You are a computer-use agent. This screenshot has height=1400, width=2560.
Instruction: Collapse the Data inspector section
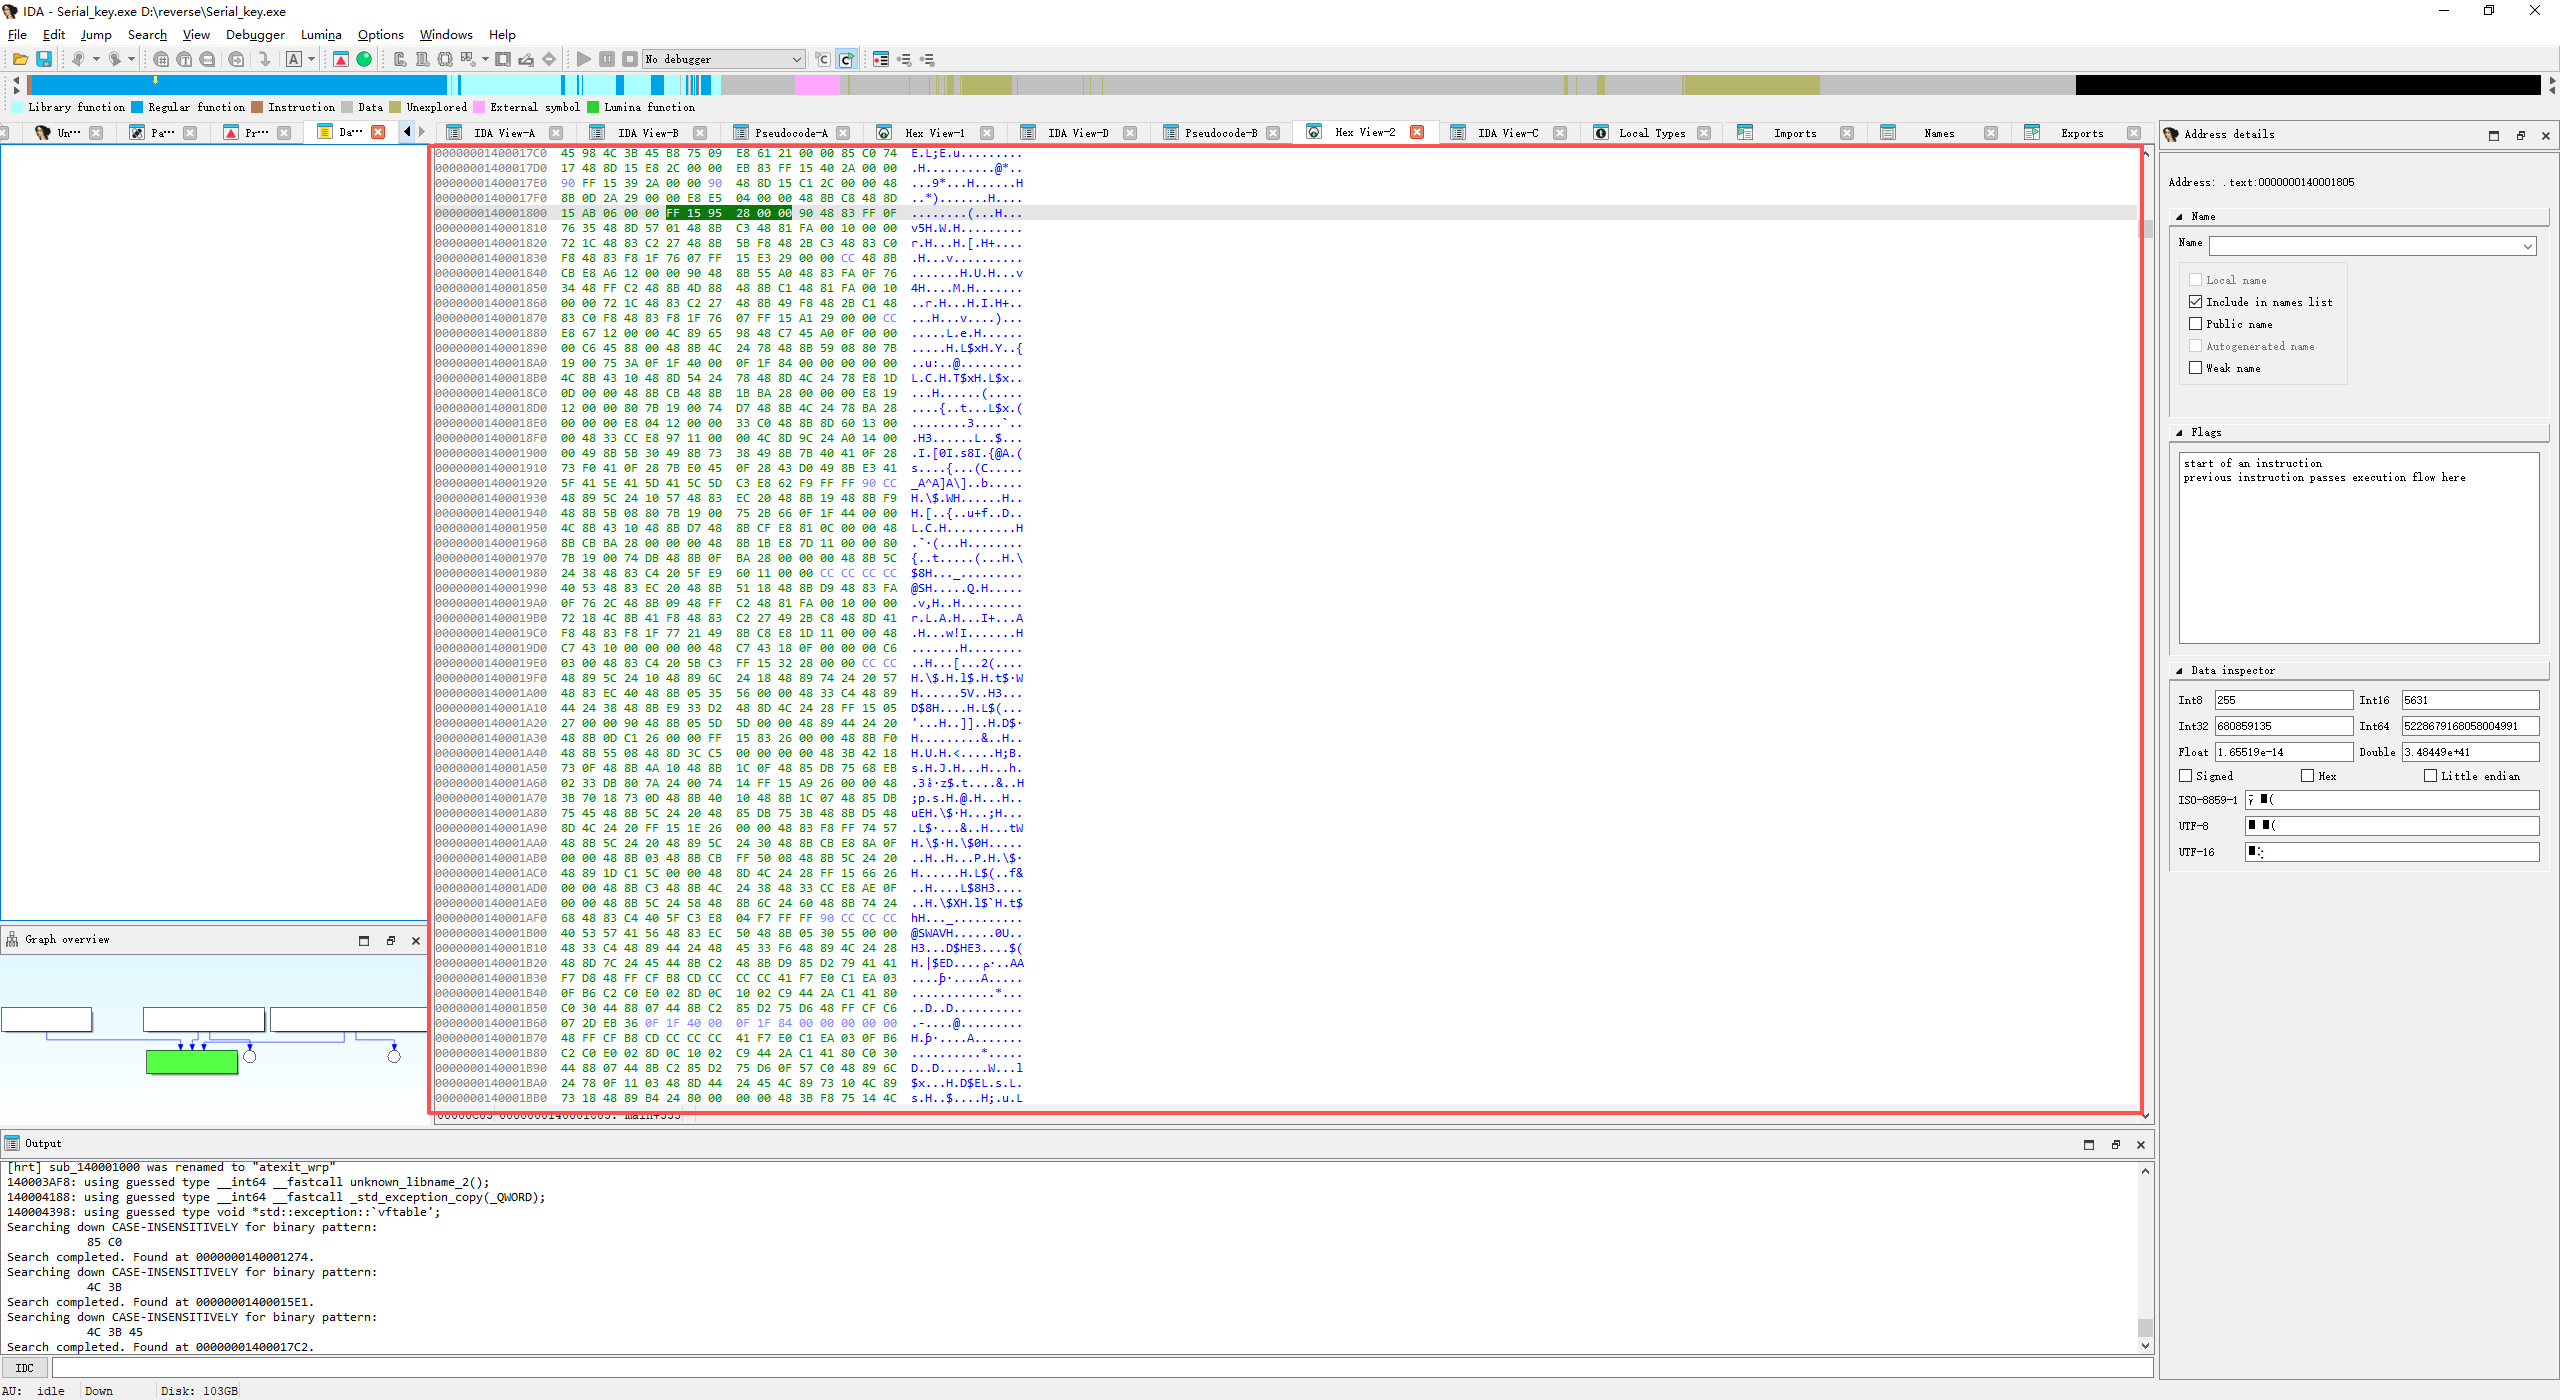pos(2180,671)
